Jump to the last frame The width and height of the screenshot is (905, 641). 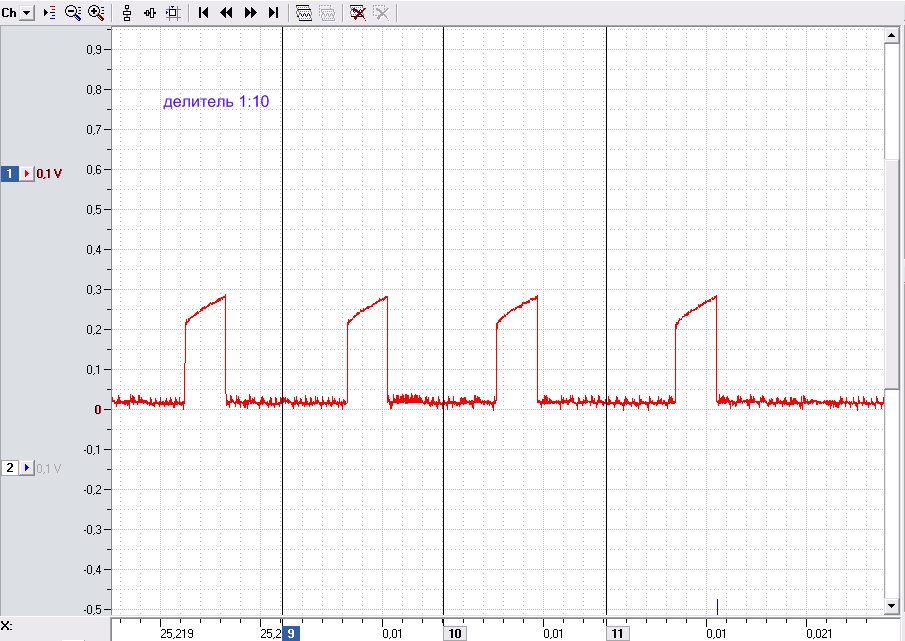tap(274, 13)
